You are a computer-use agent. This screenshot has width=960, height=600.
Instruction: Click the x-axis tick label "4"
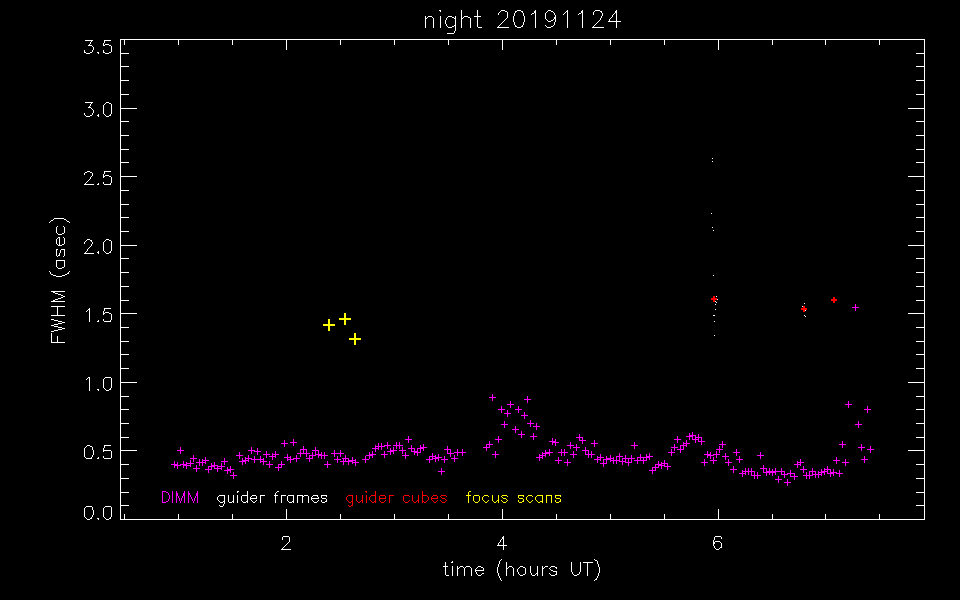tap(502, 543)
